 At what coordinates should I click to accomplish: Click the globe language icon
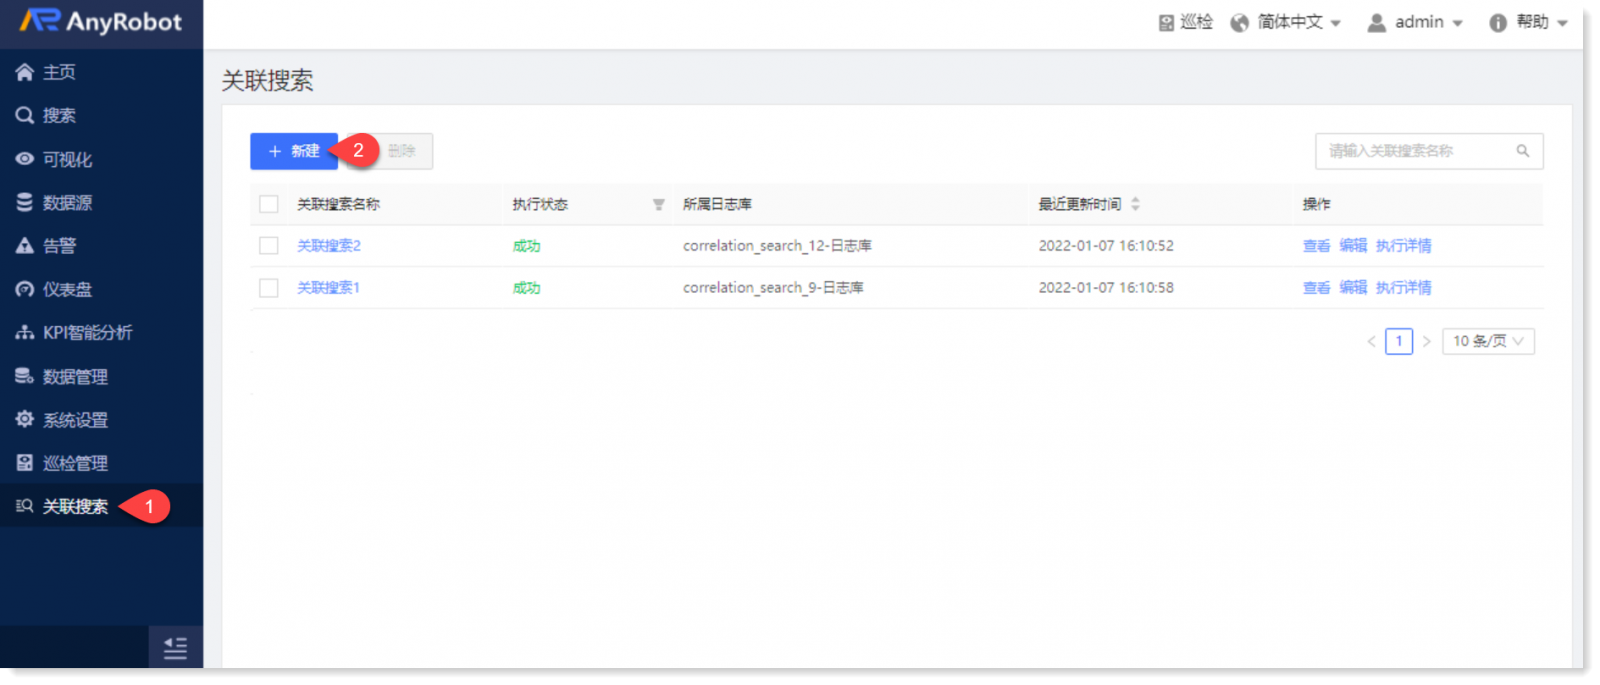[1240, 22]
